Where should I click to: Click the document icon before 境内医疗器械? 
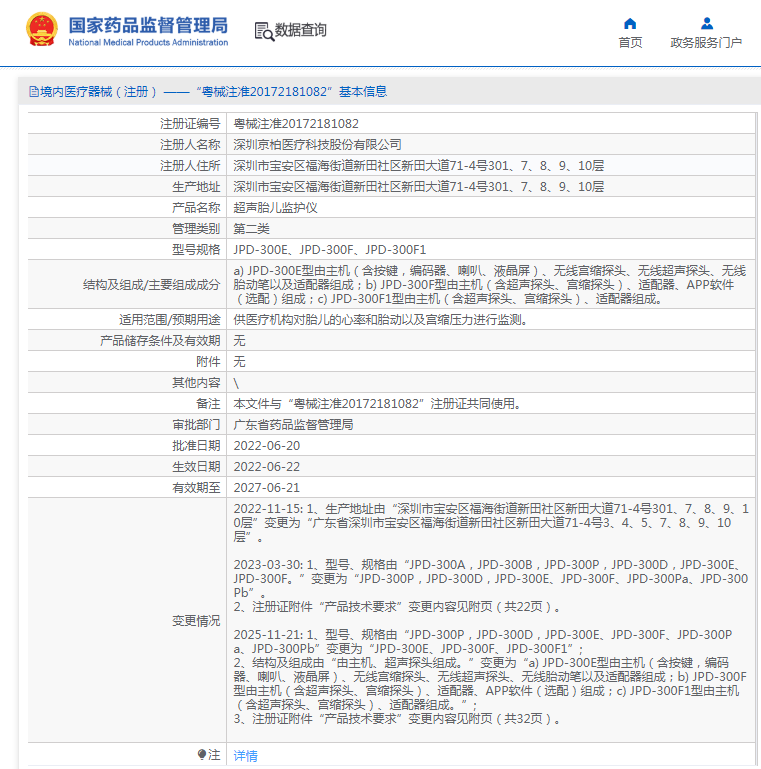[33, 92]
